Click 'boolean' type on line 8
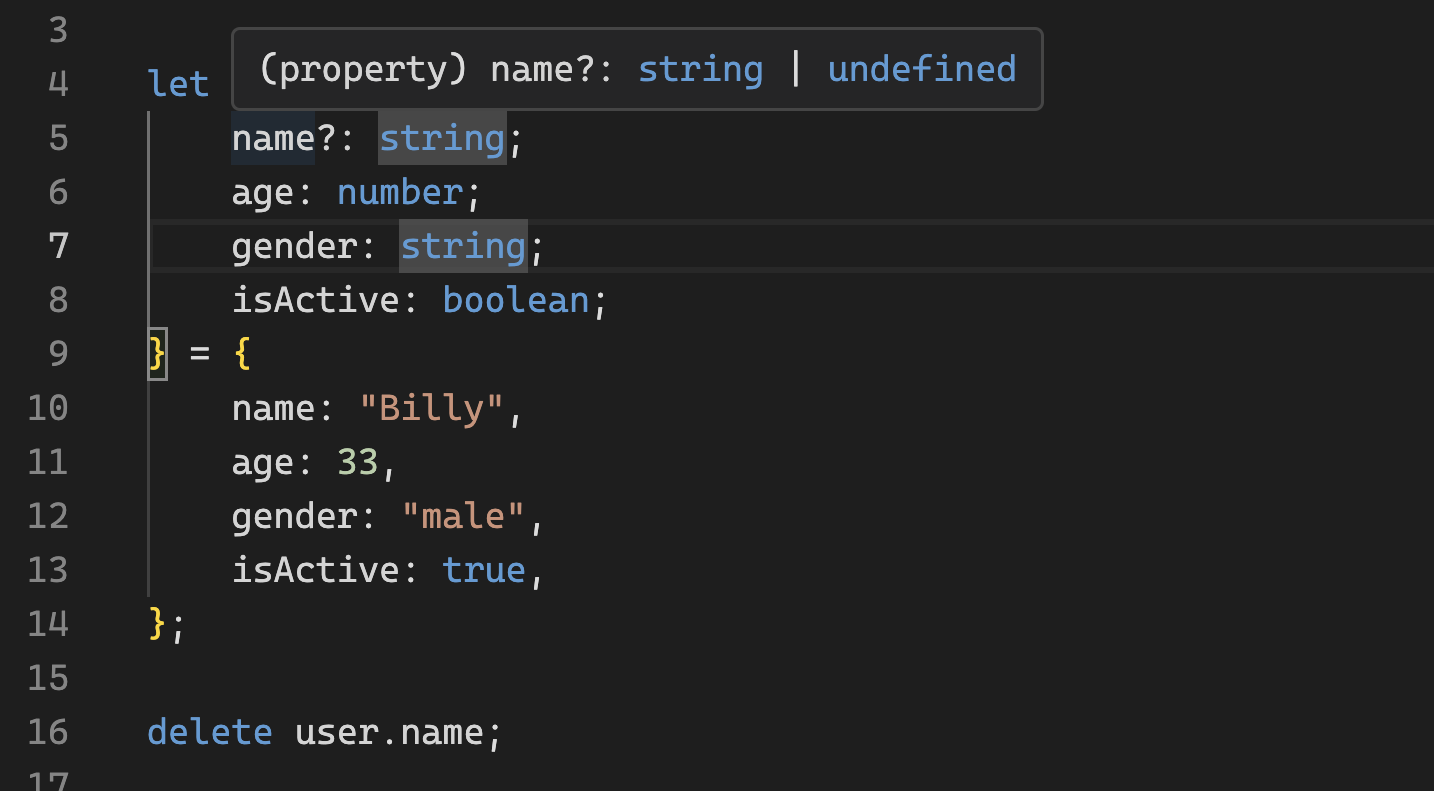 (516, 300)
